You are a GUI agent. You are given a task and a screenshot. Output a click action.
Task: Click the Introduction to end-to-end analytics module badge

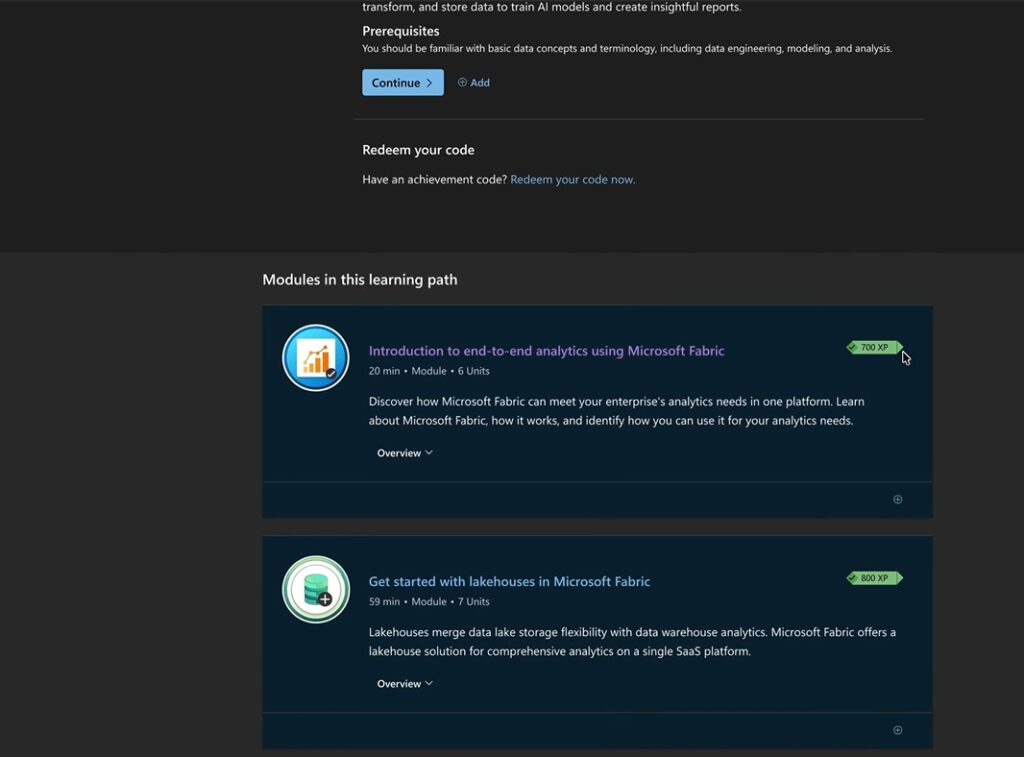pos(316,358)
